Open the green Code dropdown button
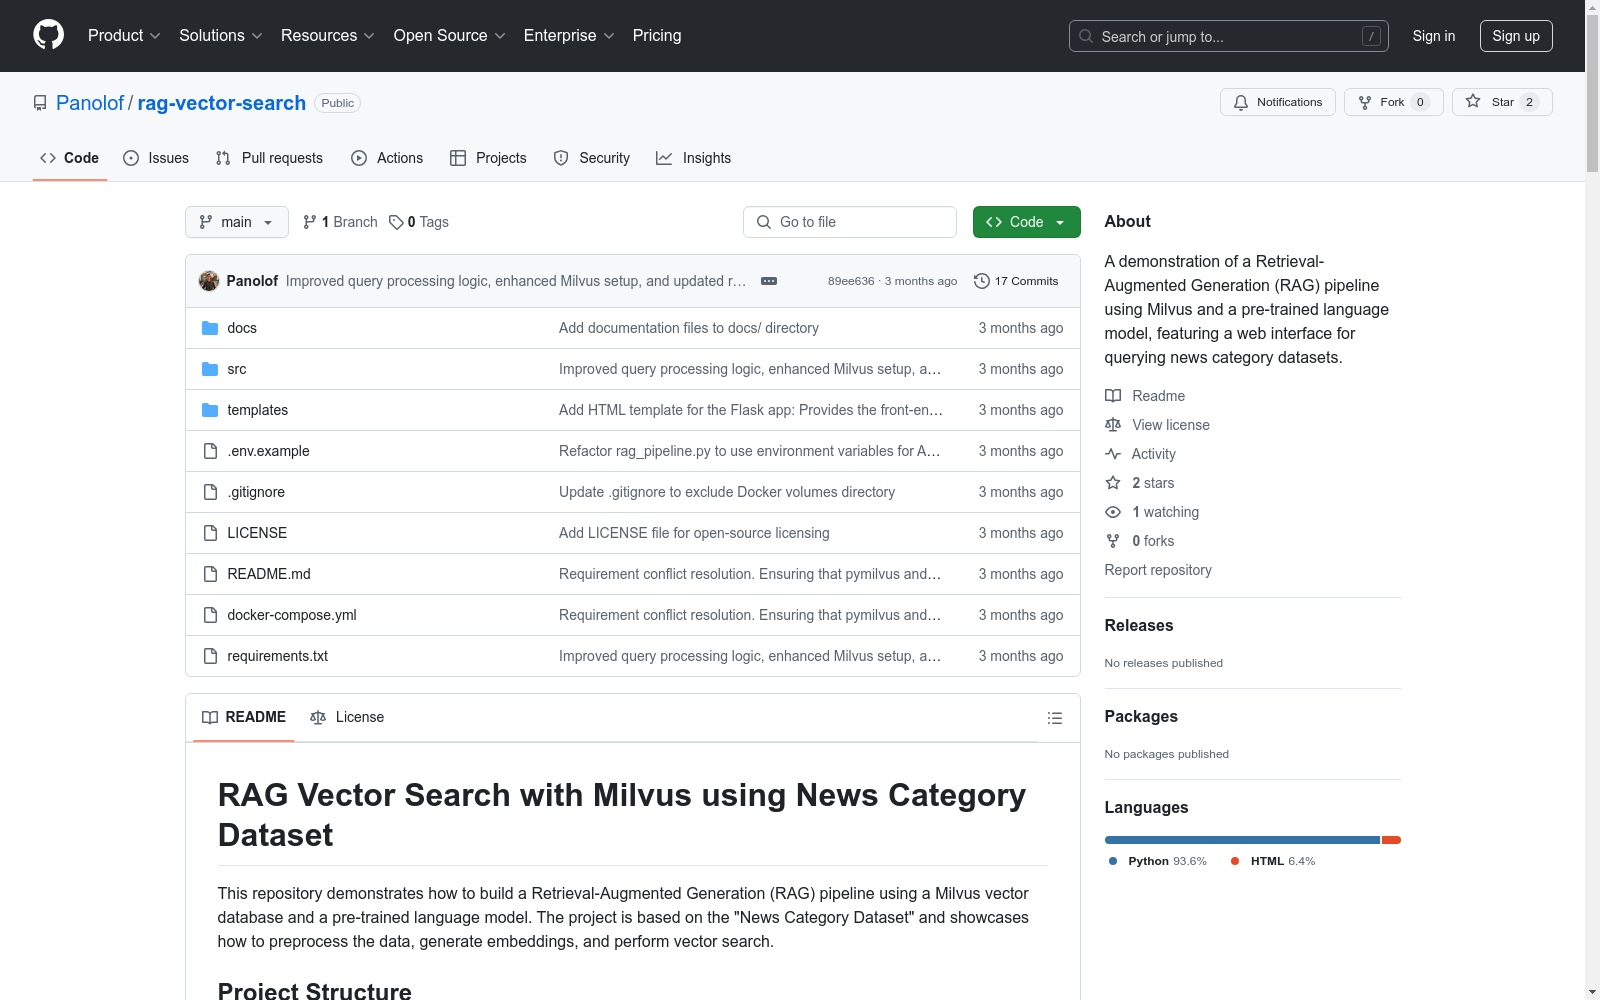 (1026, 222)
